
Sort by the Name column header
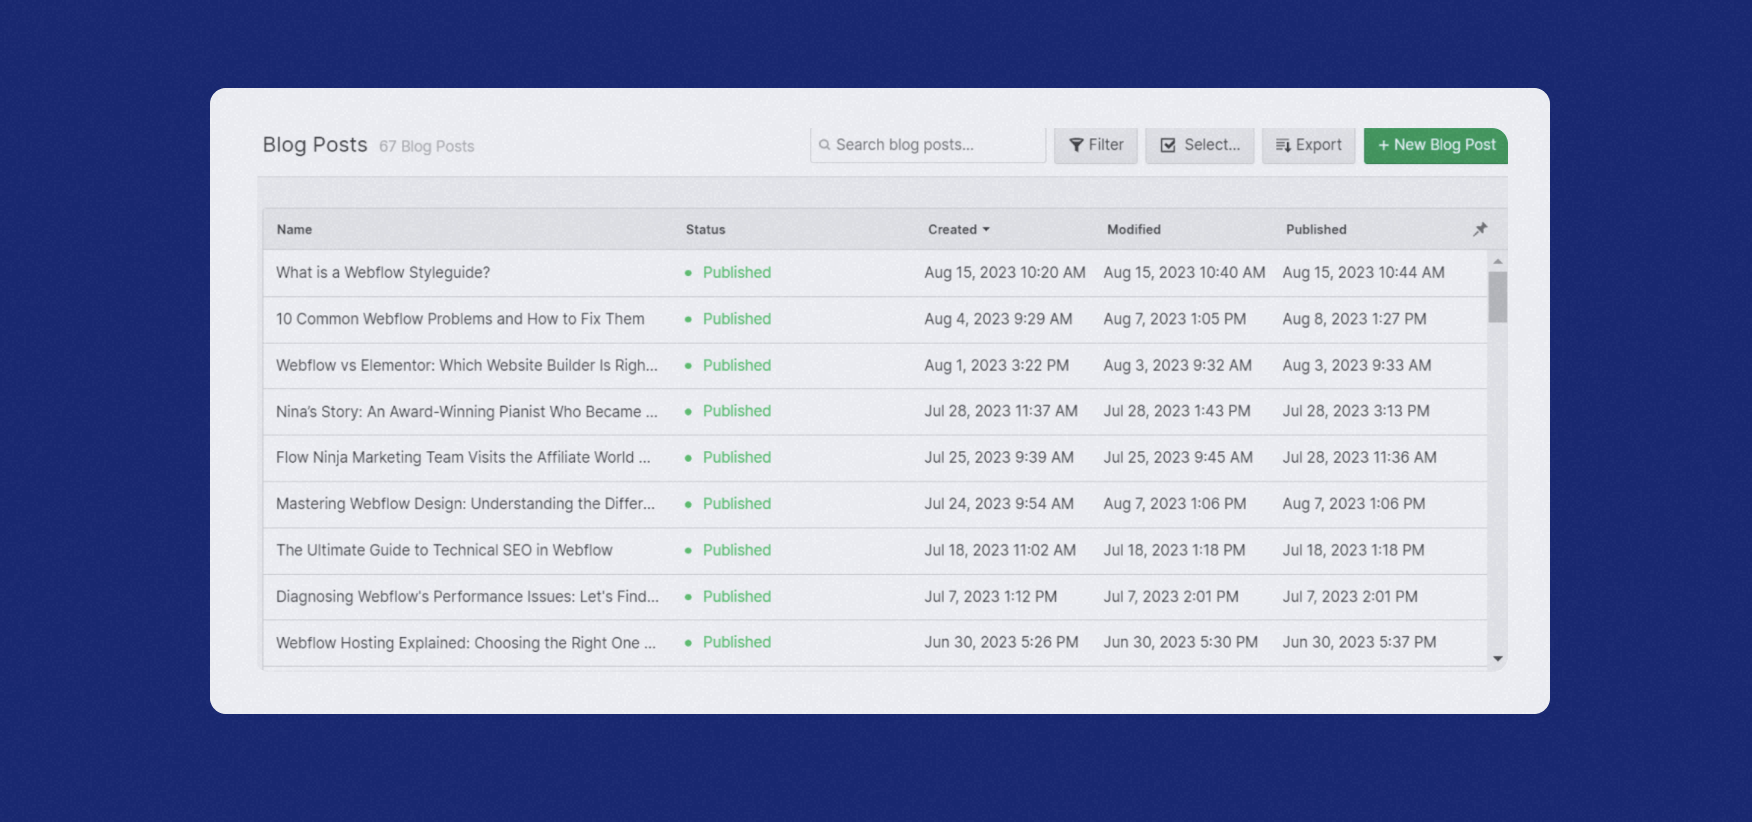(294, 229)
